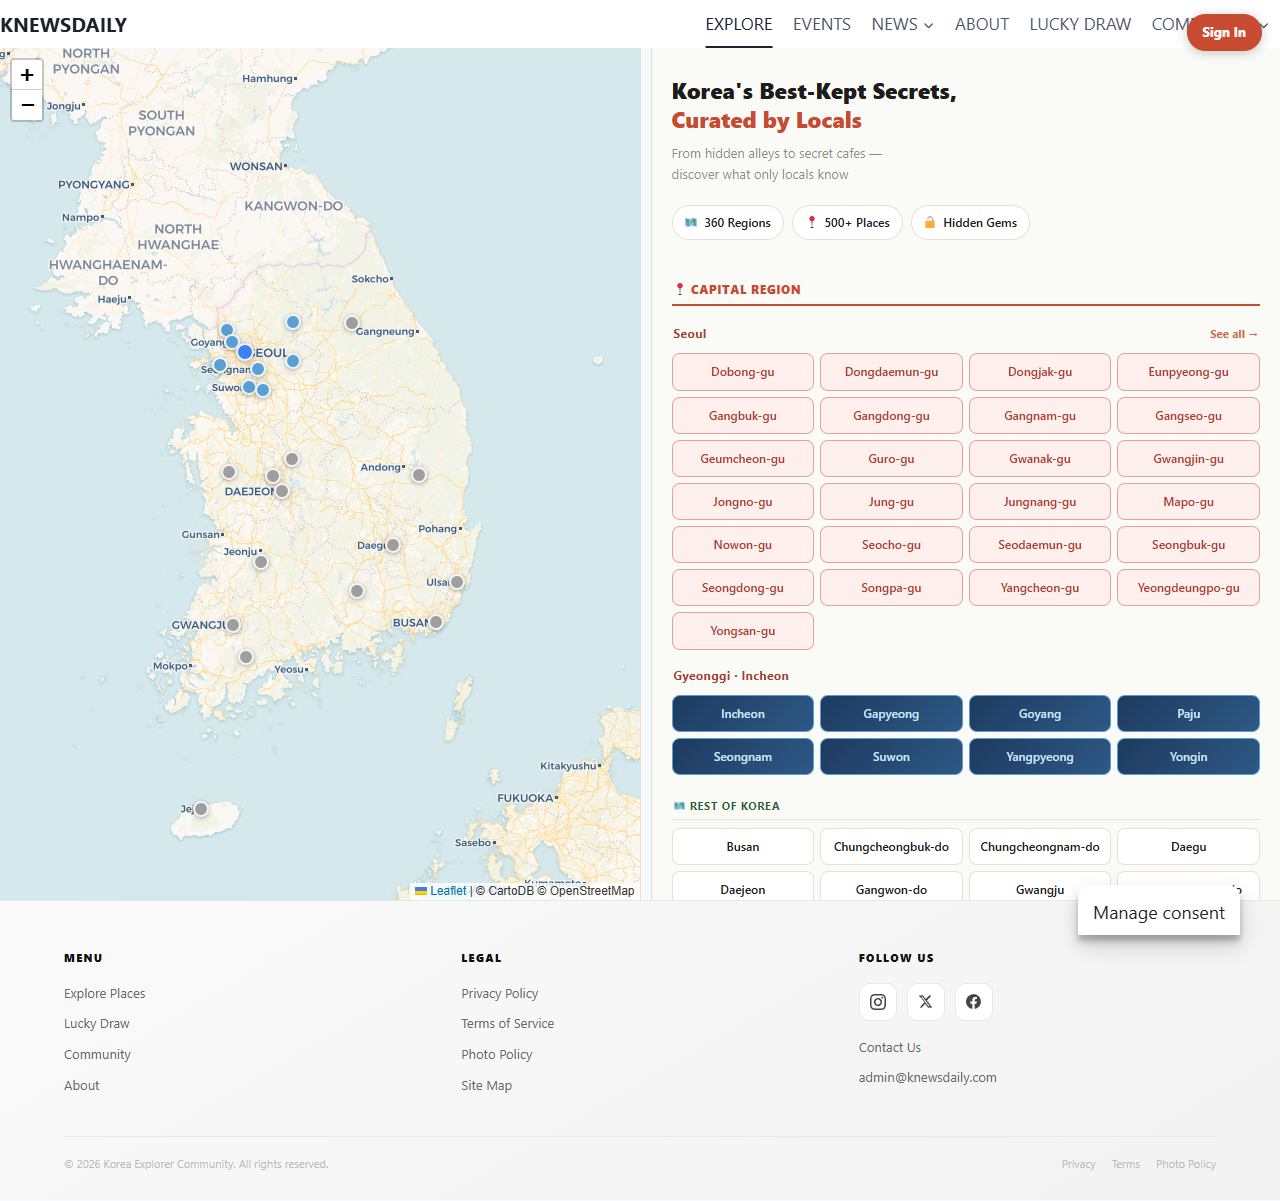Viewport: 1280px width, 1201px height.
Task: Open the Privacy Policy footer link
Action: click(499, 993)
